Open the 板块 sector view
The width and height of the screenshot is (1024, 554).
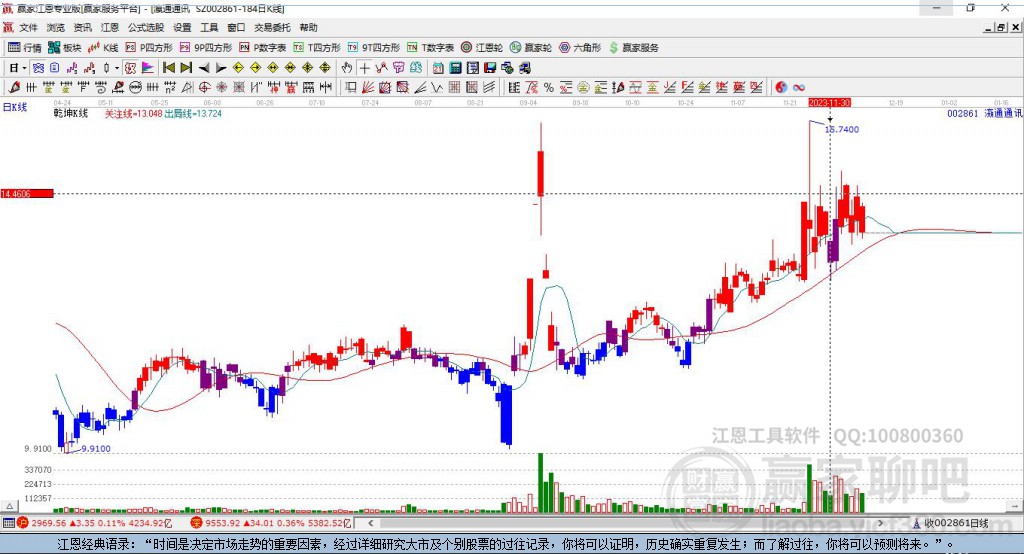[65, 48]
